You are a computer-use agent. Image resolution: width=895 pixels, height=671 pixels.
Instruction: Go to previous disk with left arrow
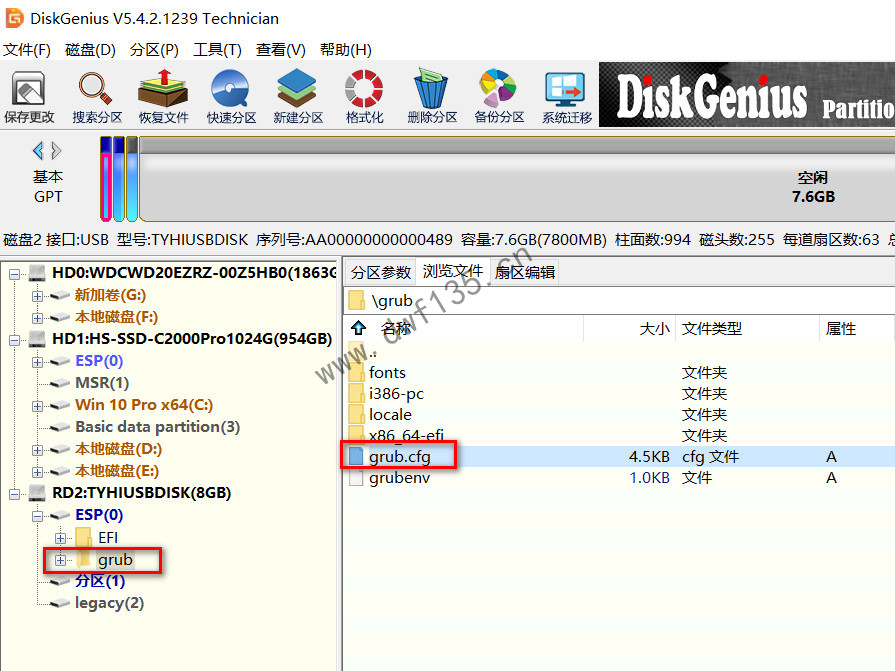point(38,151)
